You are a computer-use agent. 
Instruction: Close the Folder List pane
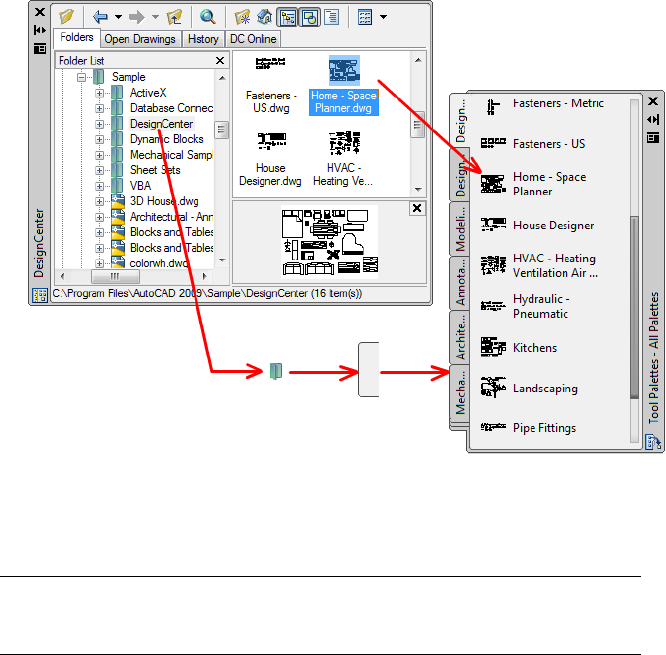220,61
